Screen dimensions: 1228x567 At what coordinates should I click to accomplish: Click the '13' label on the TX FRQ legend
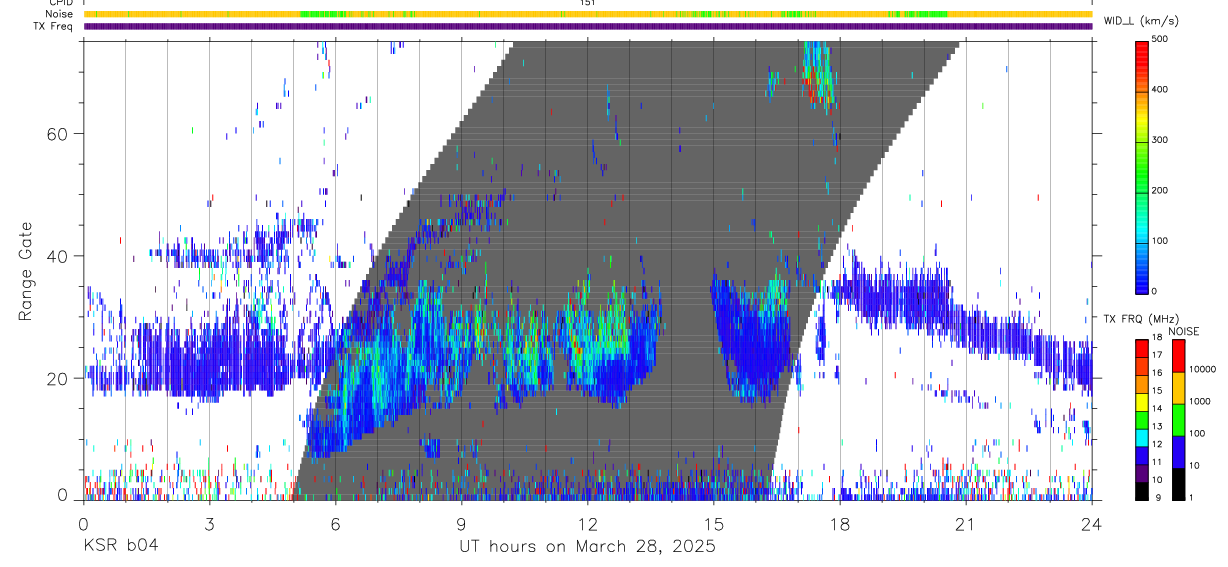[x=1159, y=427]
